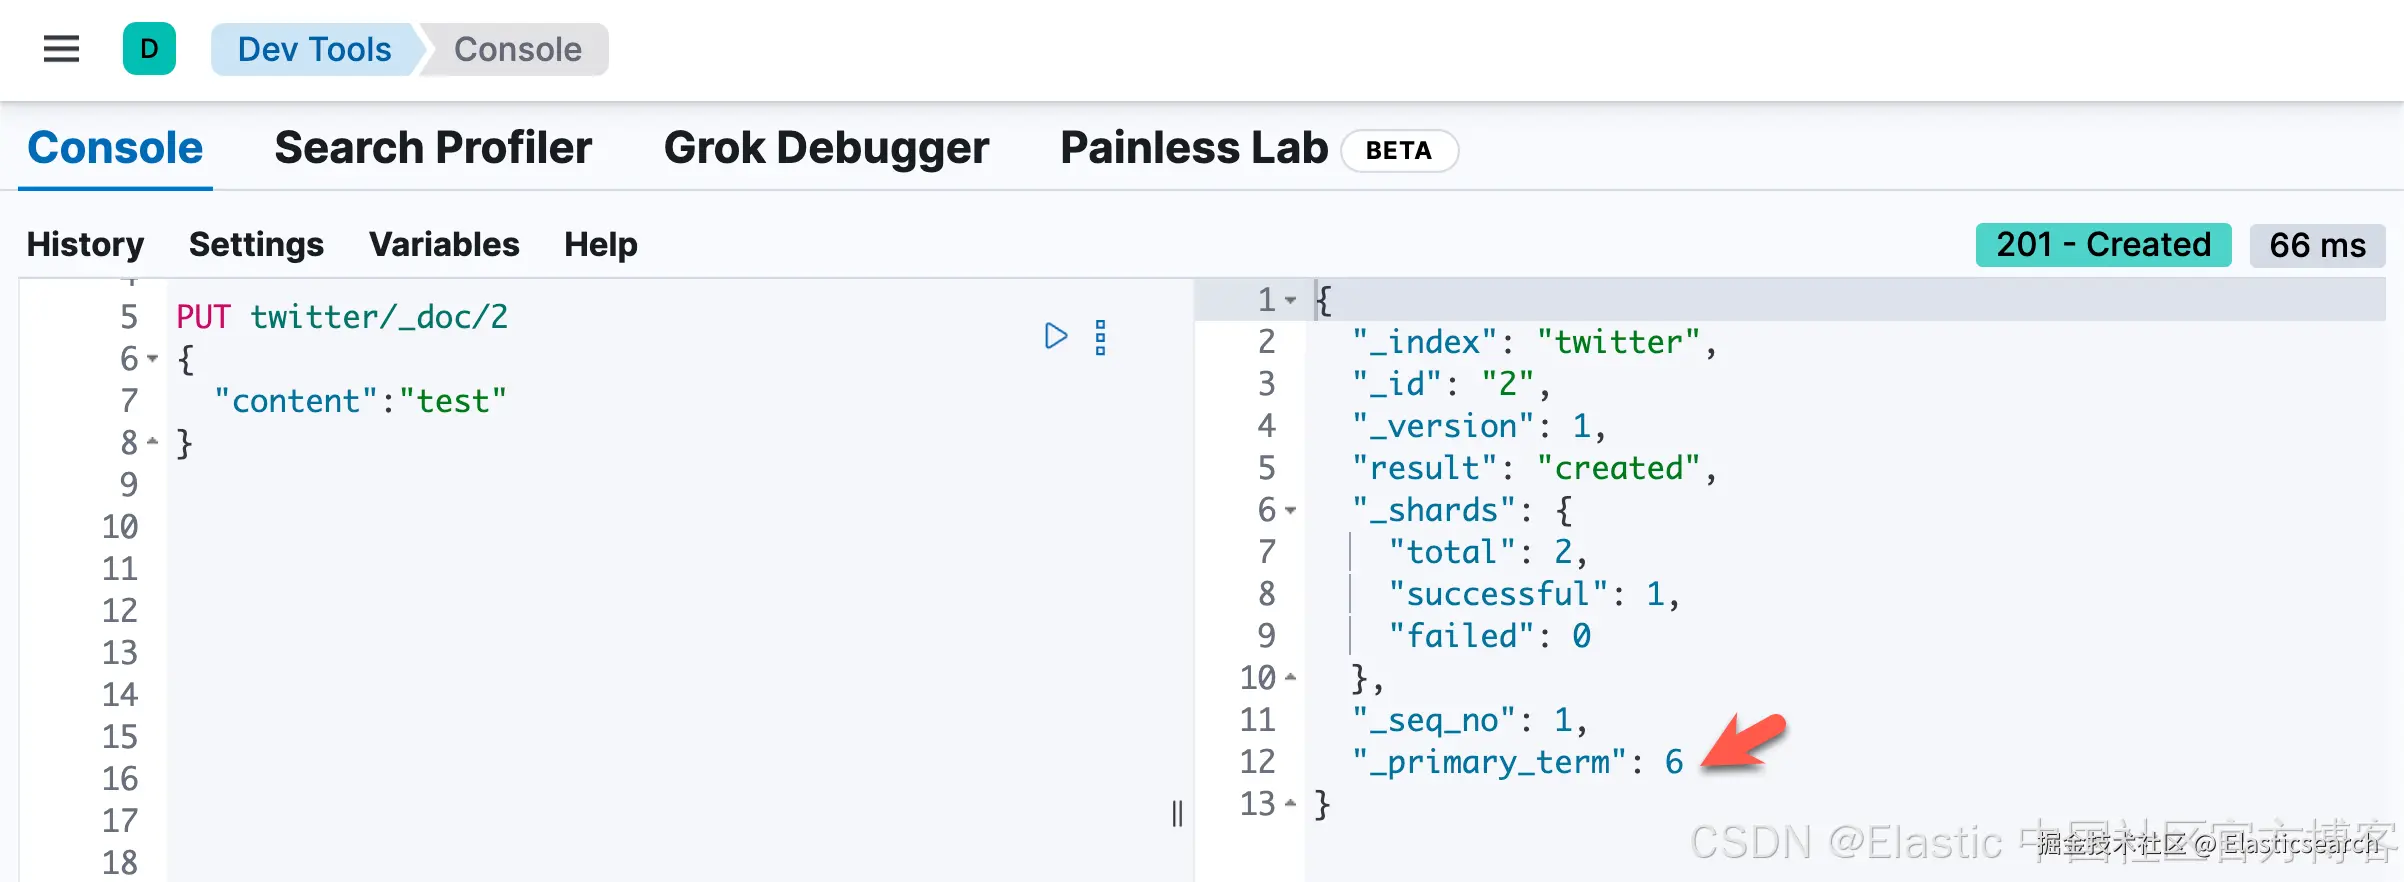Select the Console tab

click(115, 148)
